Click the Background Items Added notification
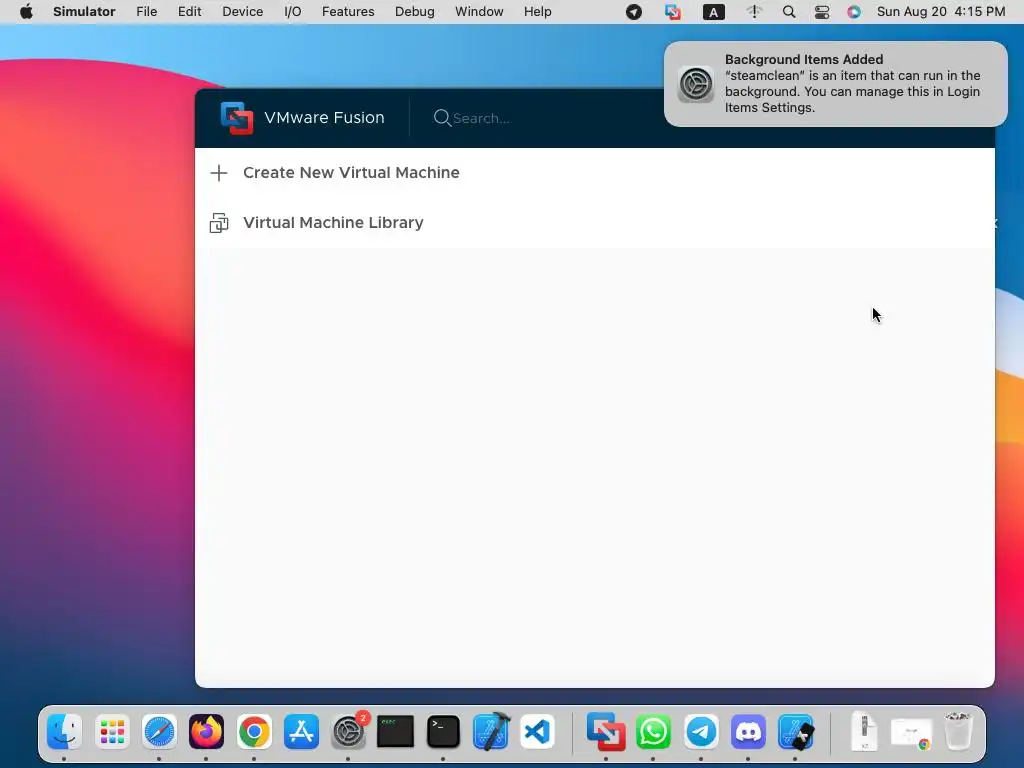The image size is (1024, 768). click(835, 84)
